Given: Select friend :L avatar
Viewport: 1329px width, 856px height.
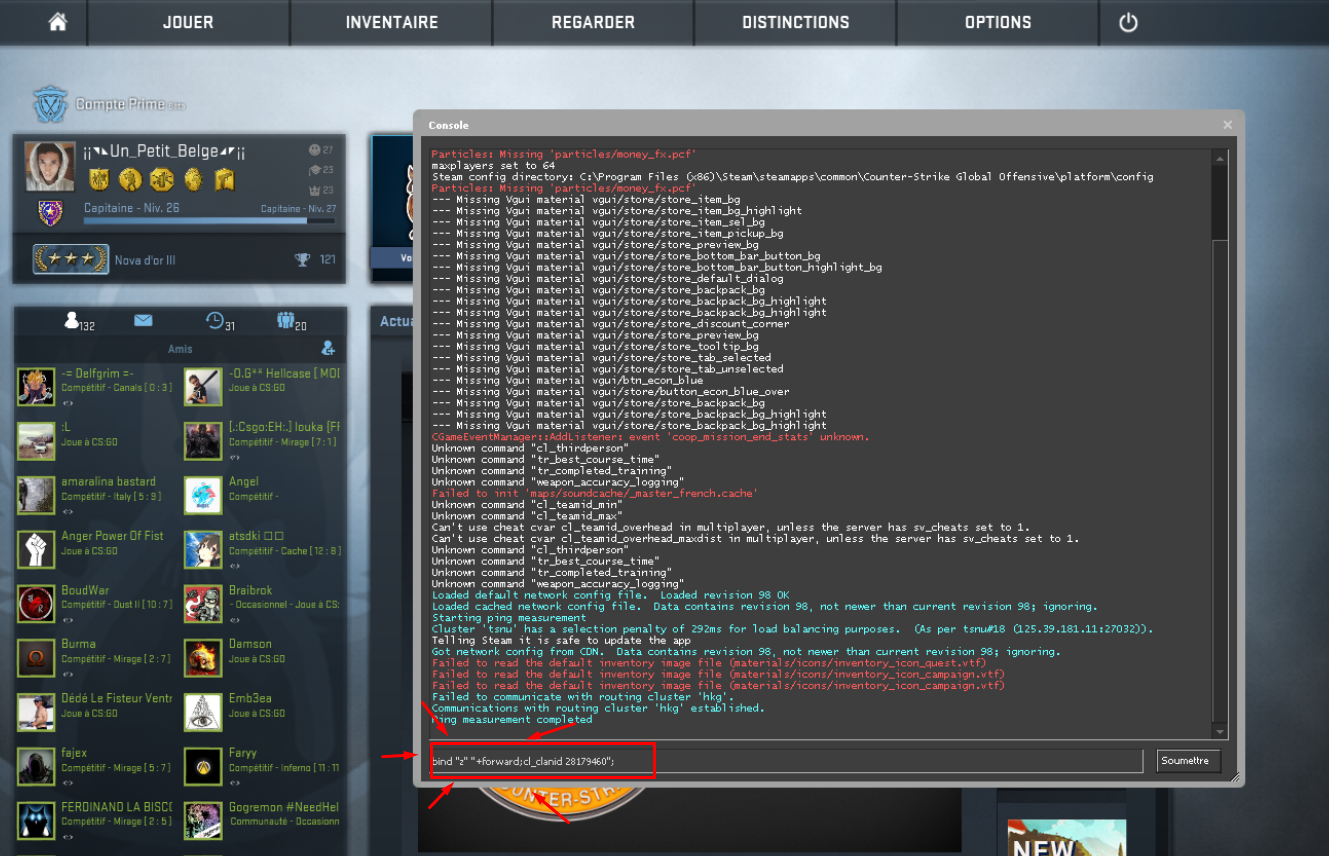Looking at the screenshot, I should (36, 441).
